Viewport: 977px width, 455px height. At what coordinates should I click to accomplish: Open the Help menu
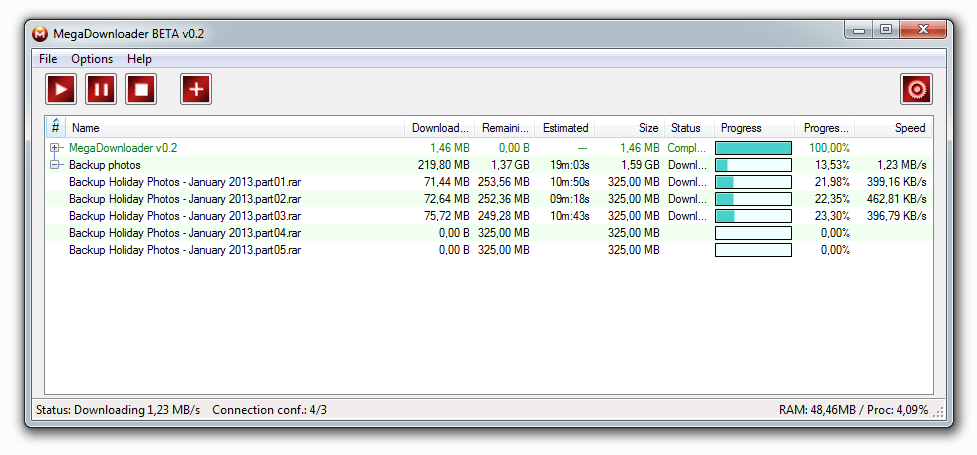[139, 59]
